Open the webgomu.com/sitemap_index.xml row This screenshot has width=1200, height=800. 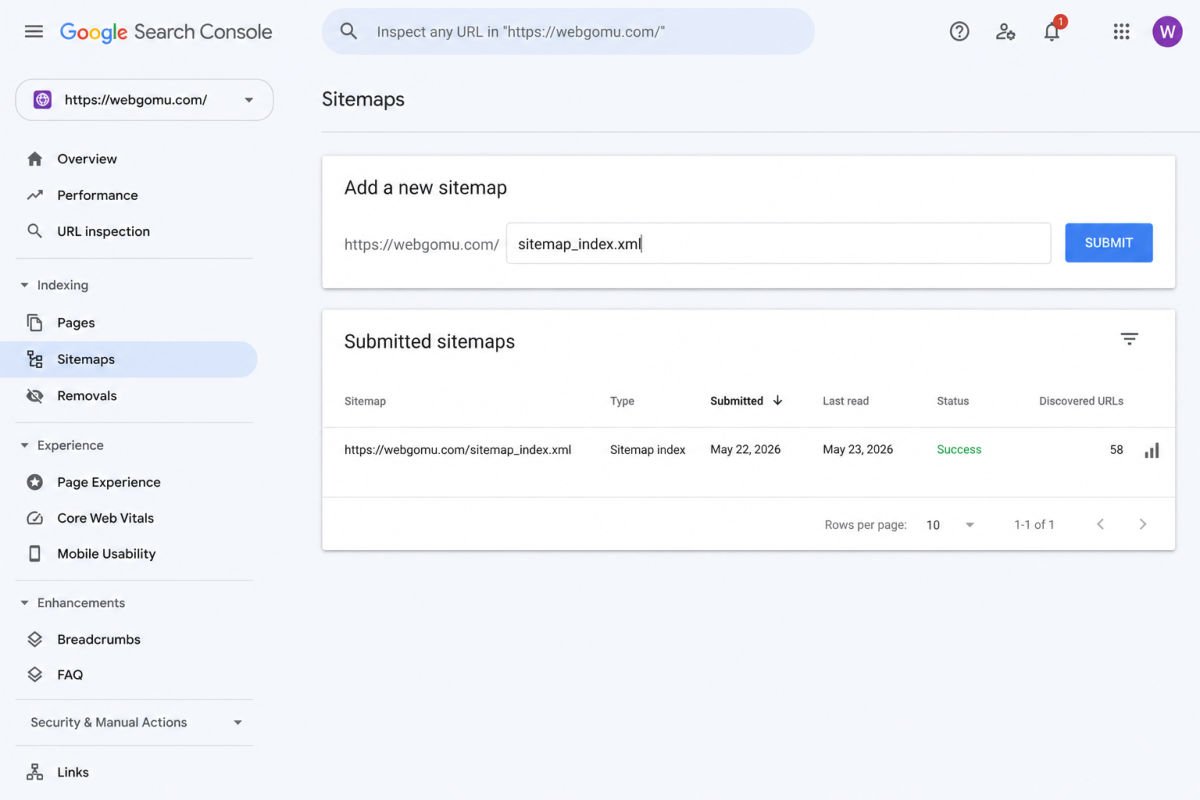tap(748, 450)
